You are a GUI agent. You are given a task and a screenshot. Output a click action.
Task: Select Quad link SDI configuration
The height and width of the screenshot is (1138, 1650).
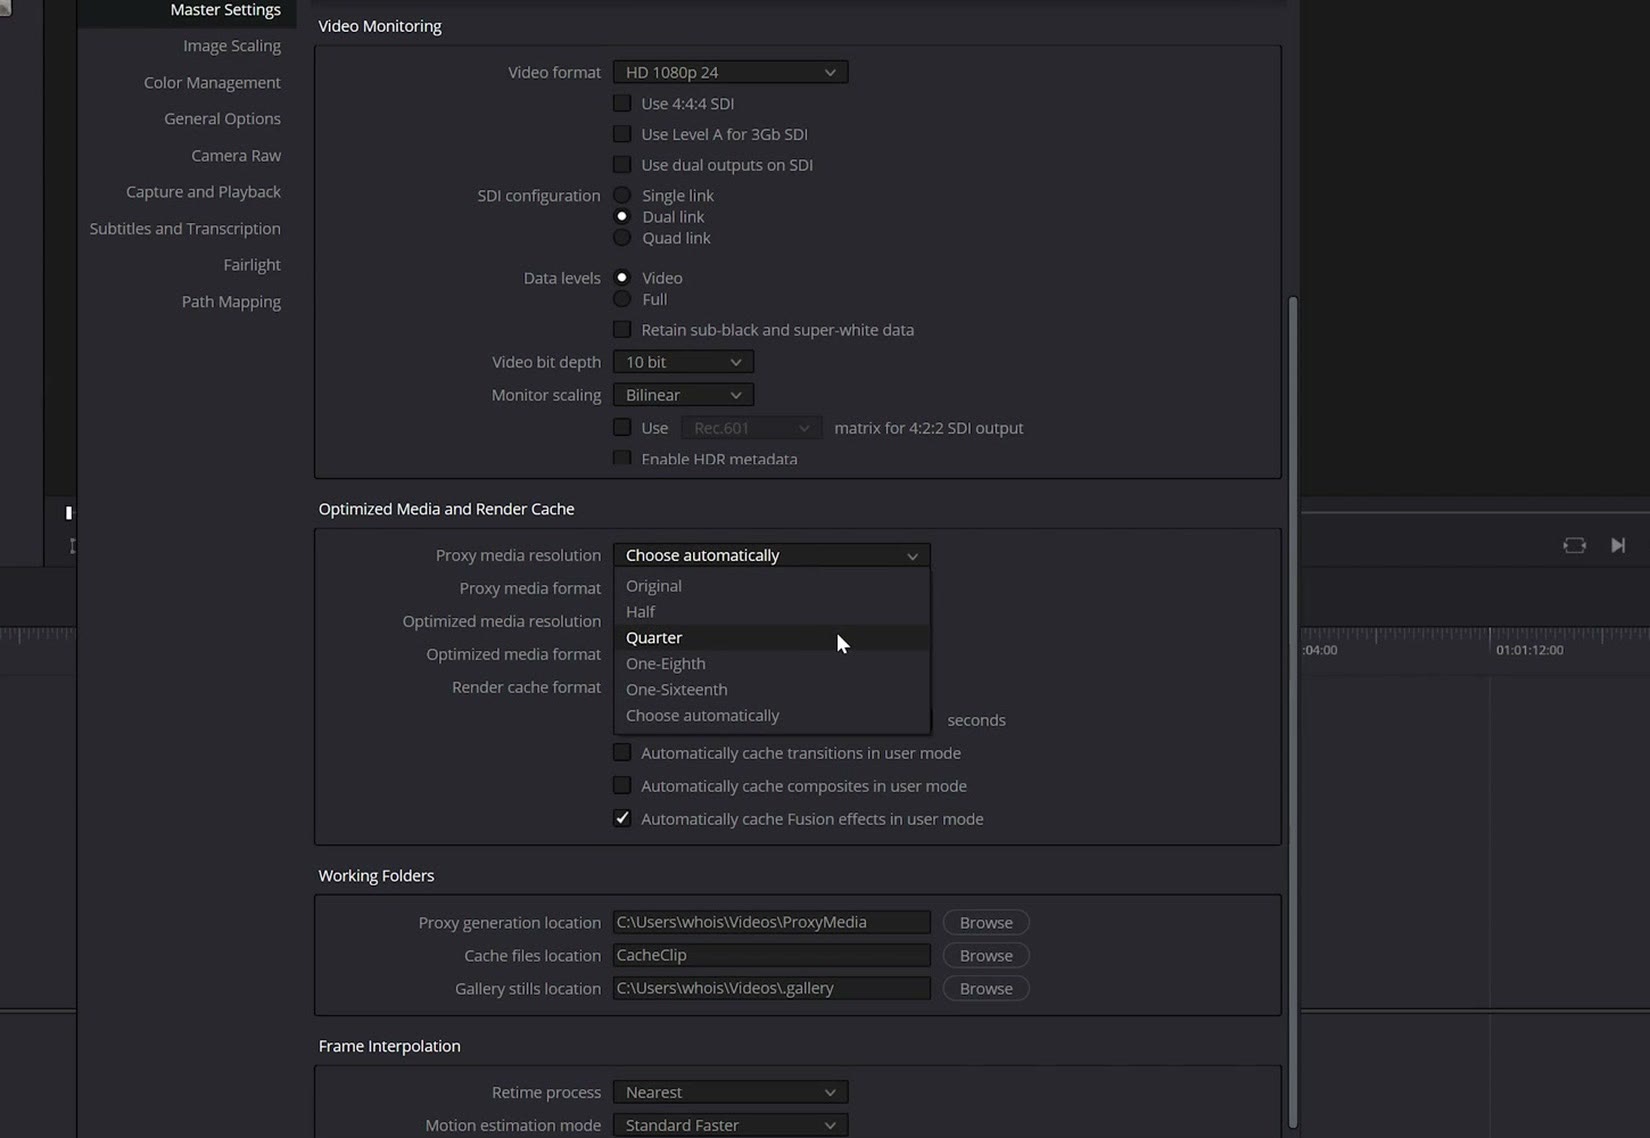point(622,238)
